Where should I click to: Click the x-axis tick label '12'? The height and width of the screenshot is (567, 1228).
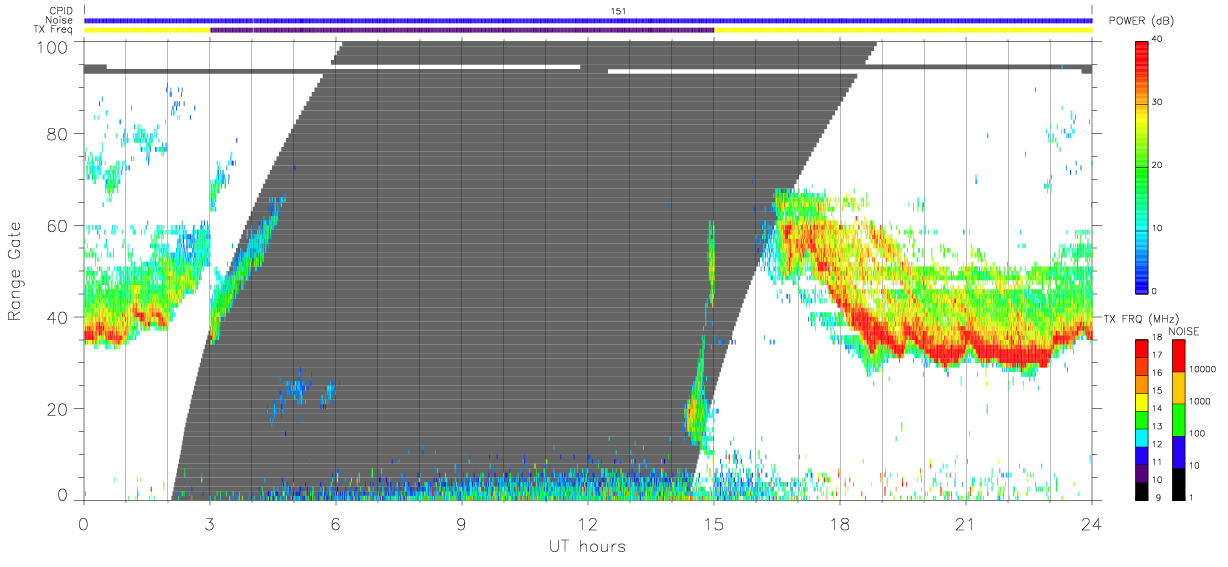(x=587, y=524)
